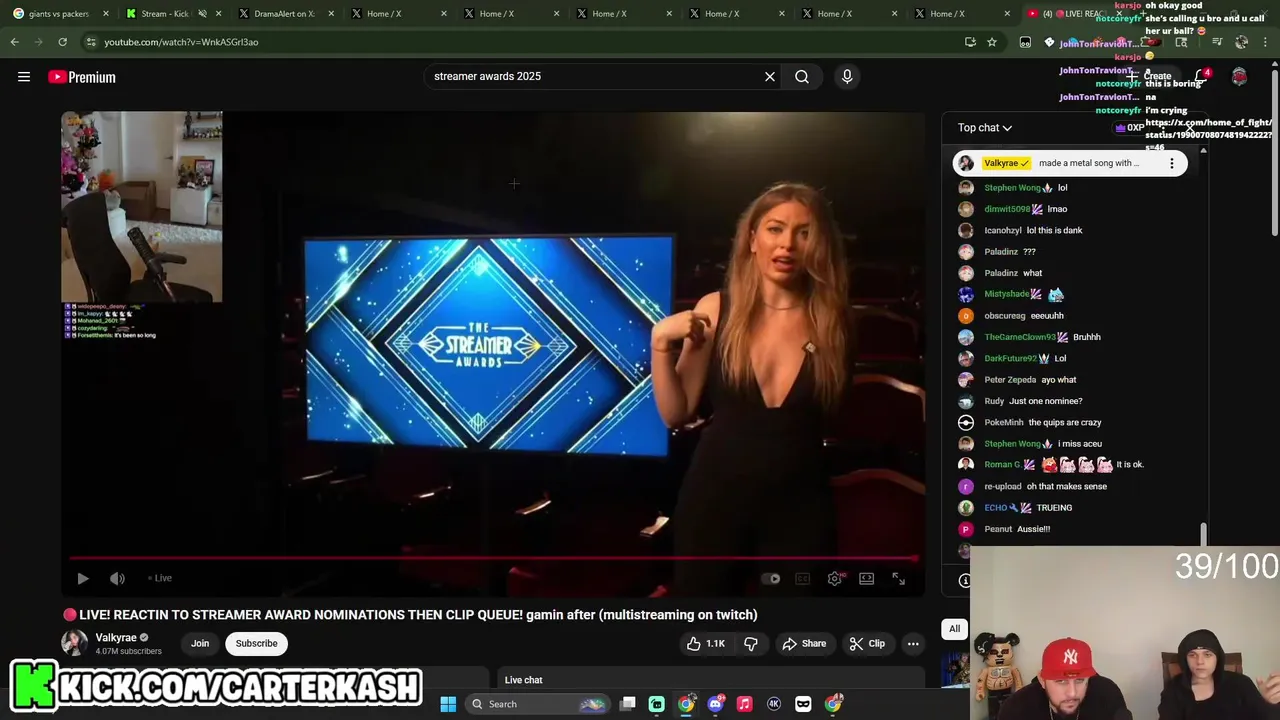Click the live chat scrollbar
The image size is (1280, 720).
[x=1203, y=535]
